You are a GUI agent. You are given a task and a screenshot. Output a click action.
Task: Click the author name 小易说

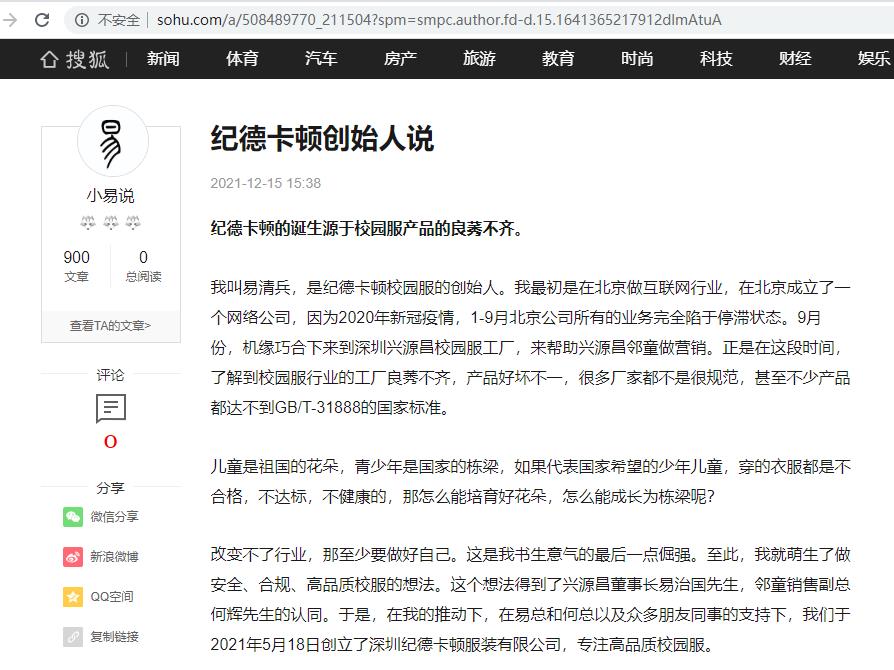[111, 195]
